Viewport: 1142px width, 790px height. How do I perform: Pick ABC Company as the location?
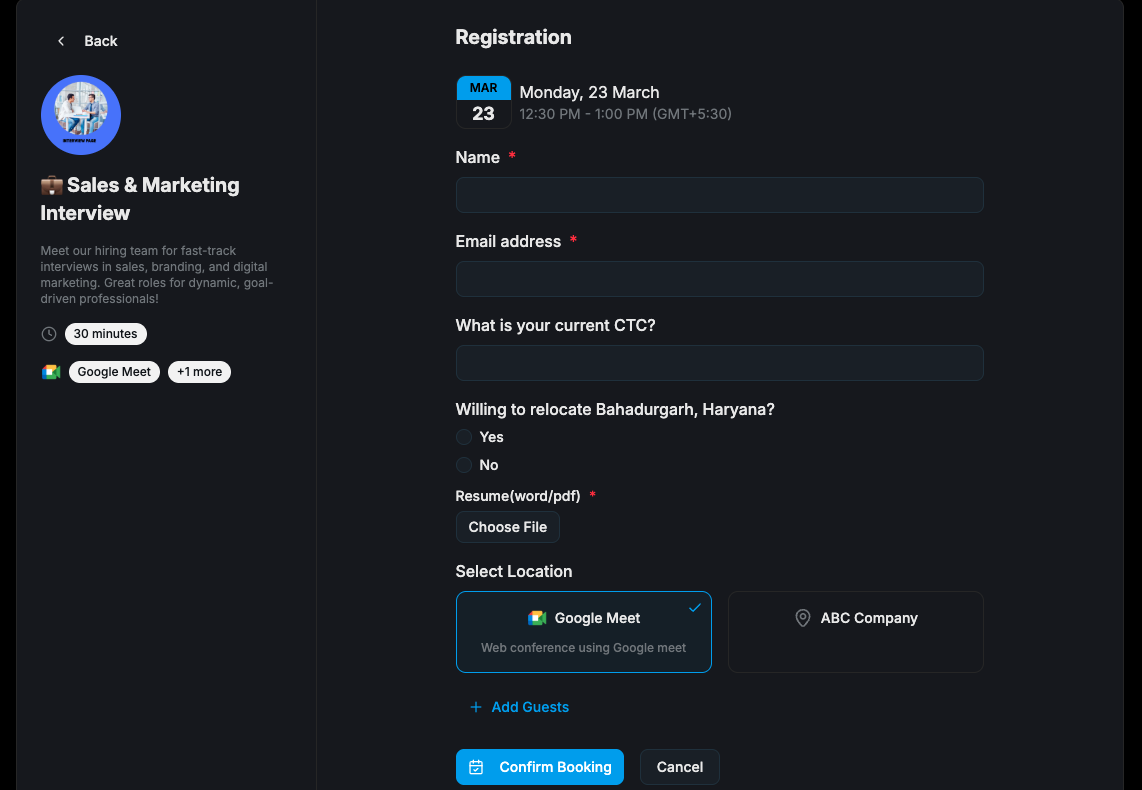click(856, 632)
